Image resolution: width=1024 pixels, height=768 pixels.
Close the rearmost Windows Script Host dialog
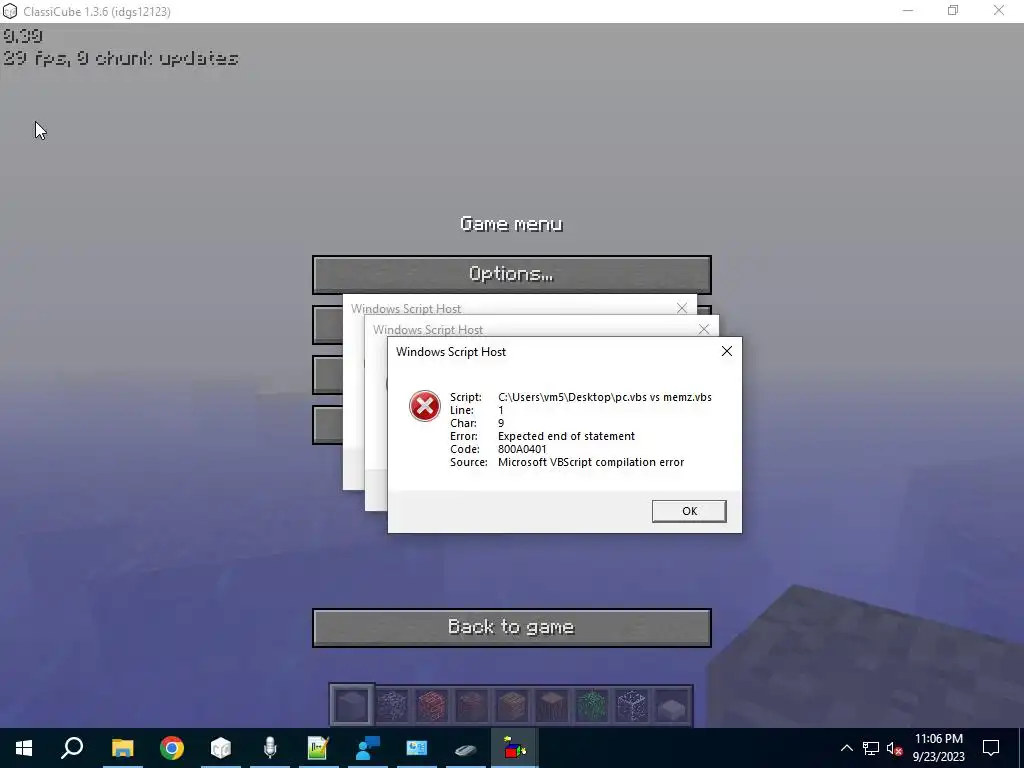click(682, 308)
